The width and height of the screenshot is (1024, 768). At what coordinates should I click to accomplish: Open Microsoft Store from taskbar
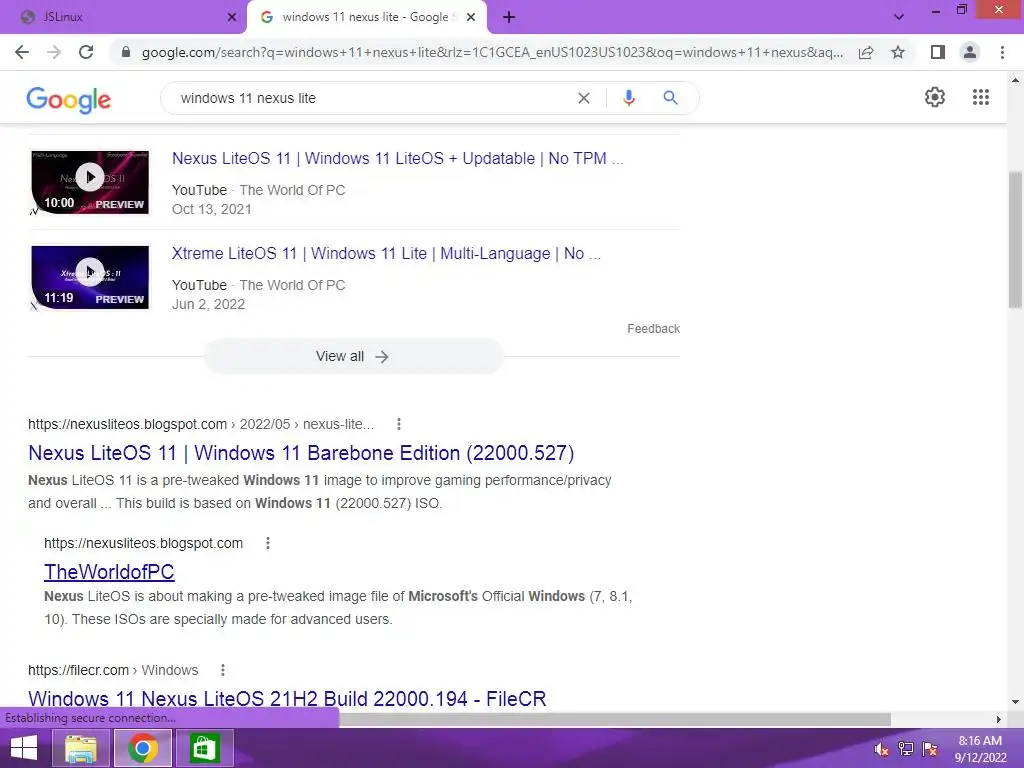coord(204,748)
